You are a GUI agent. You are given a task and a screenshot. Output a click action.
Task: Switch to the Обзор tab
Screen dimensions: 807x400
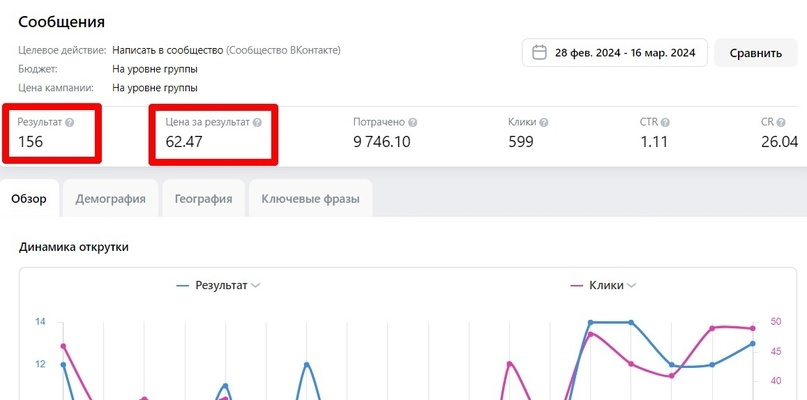[29, 199]
